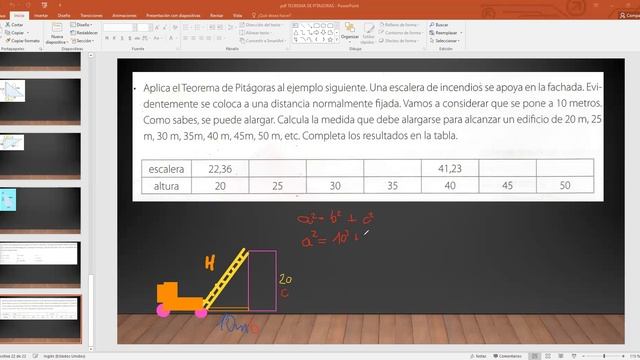Adjust the zoom slider handle
Image resolution: width=640 pixels, height=360 pixels.
[x=604, y=356]
